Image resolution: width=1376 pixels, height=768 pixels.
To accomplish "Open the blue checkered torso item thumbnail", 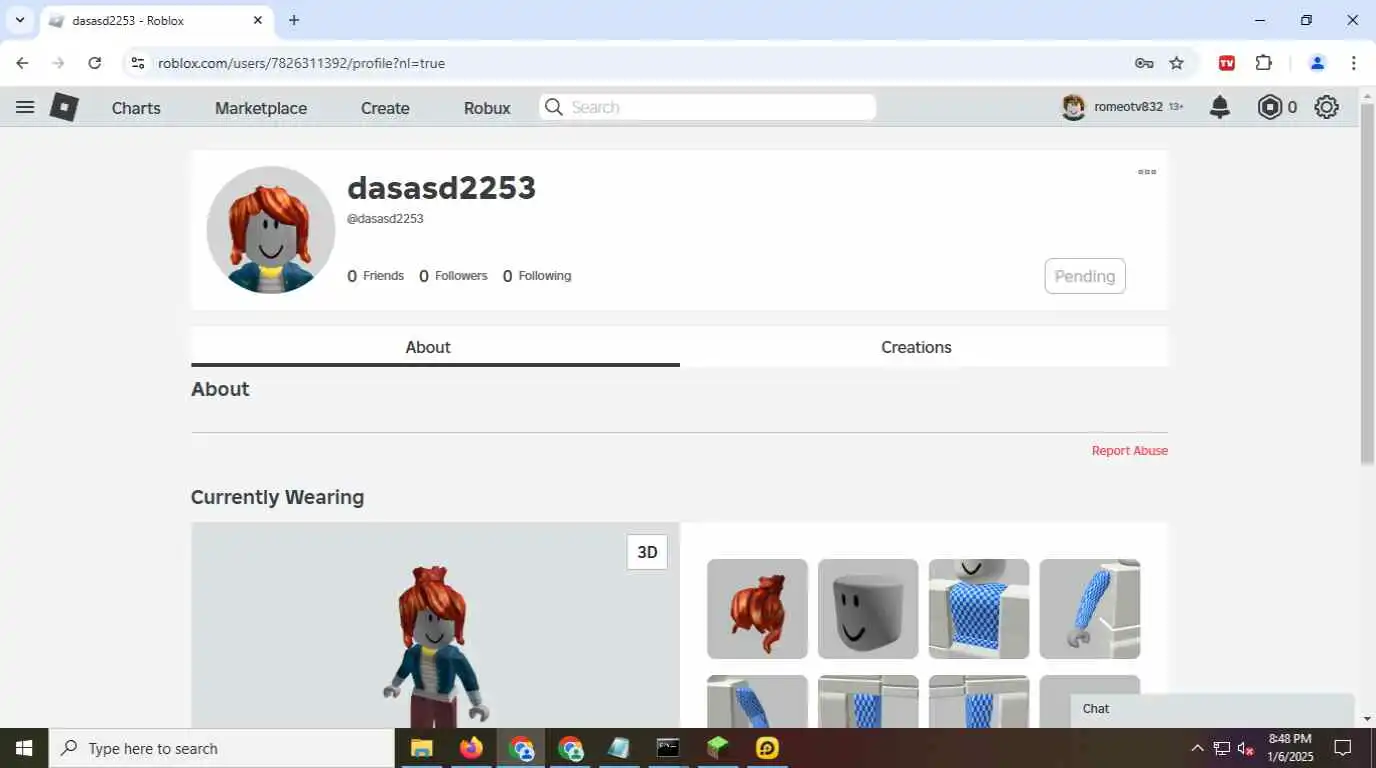I will 979,609.
